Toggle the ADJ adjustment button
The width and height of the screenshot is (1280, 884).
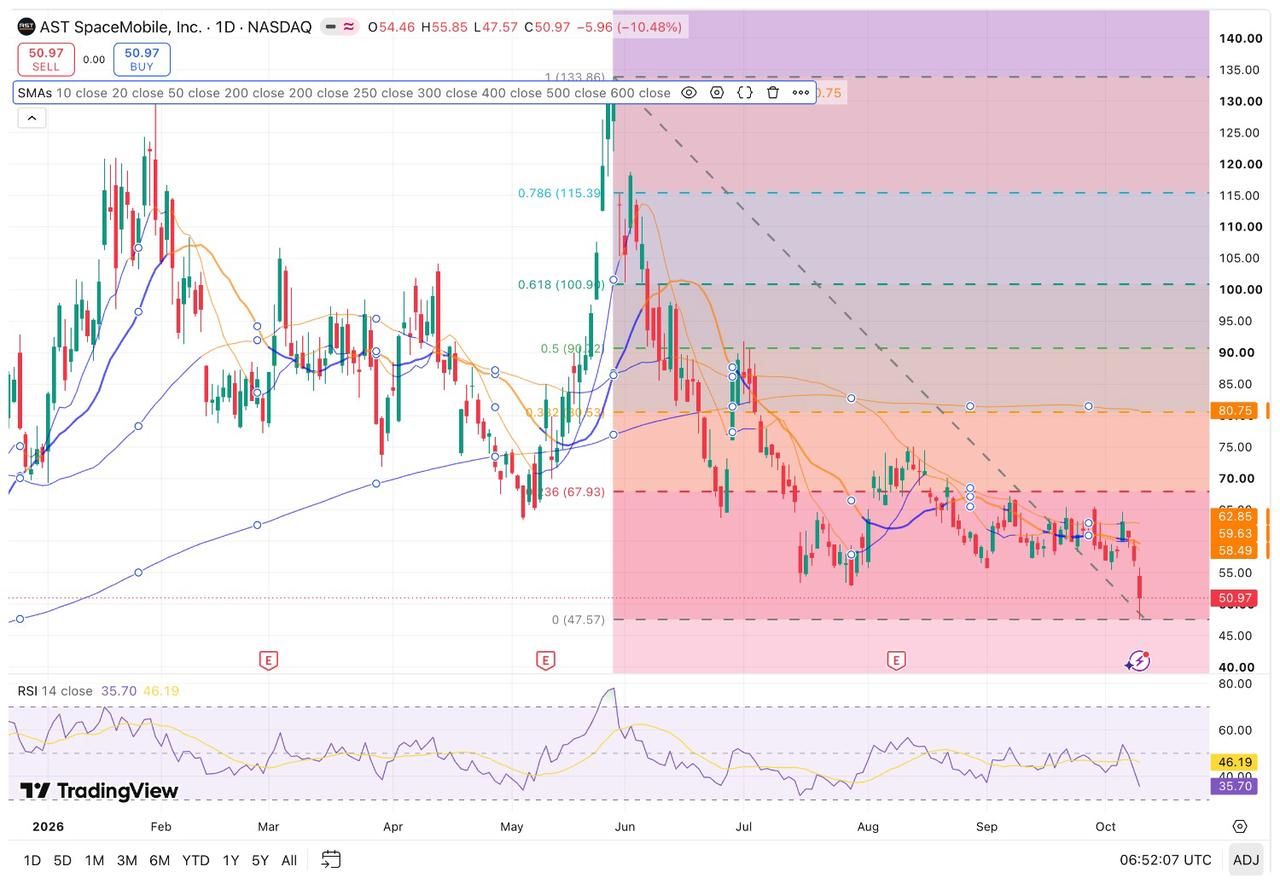[1246, 860]
